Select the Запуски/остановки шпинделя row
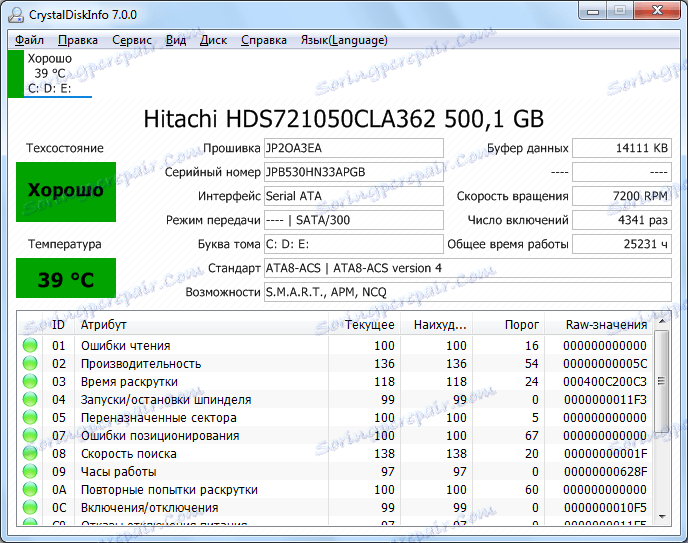This screenshot has height=543, width=688. [x=336, y=400]
